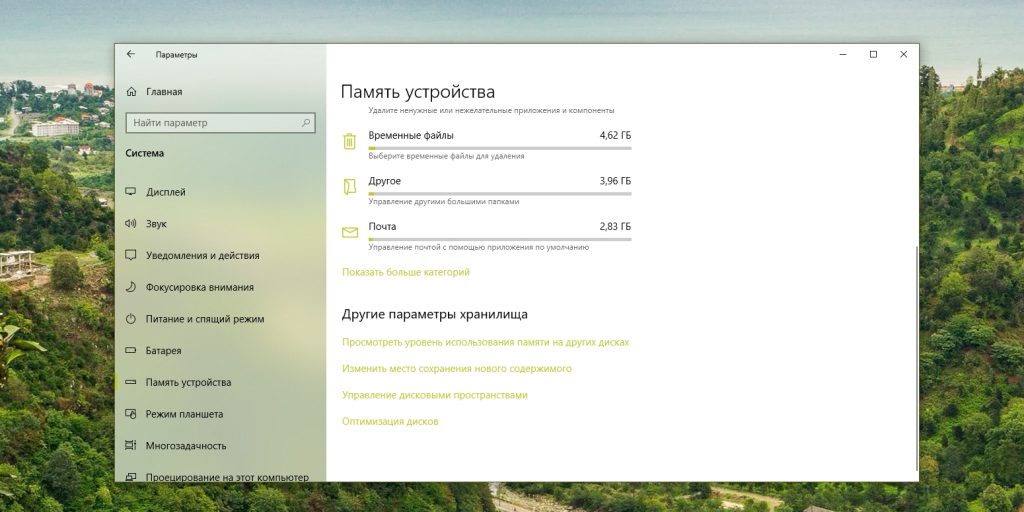This screenshot has width=1024, height=512.
Task: Open Оптимизация дисков link
Action: (390, 422)
